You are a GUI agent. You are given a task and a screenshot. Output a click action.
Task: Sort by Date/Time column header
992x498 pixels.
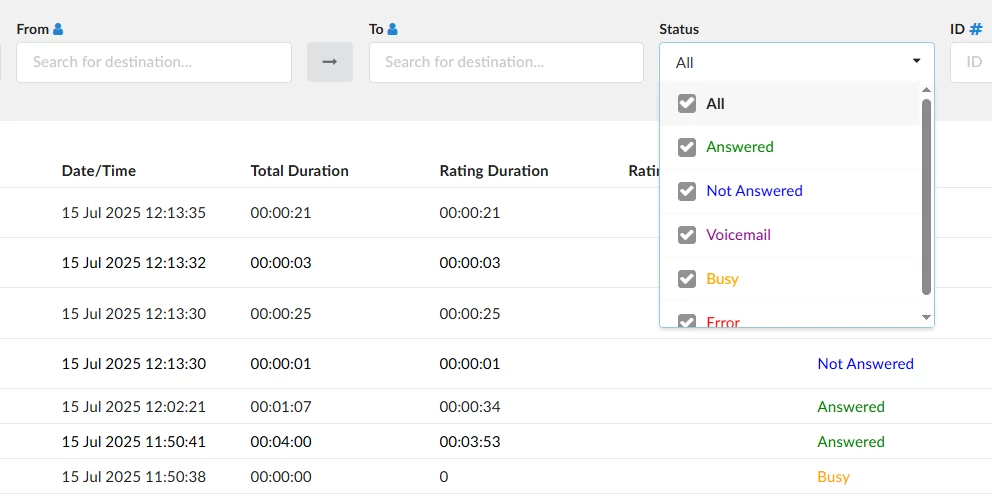point(99,171)
